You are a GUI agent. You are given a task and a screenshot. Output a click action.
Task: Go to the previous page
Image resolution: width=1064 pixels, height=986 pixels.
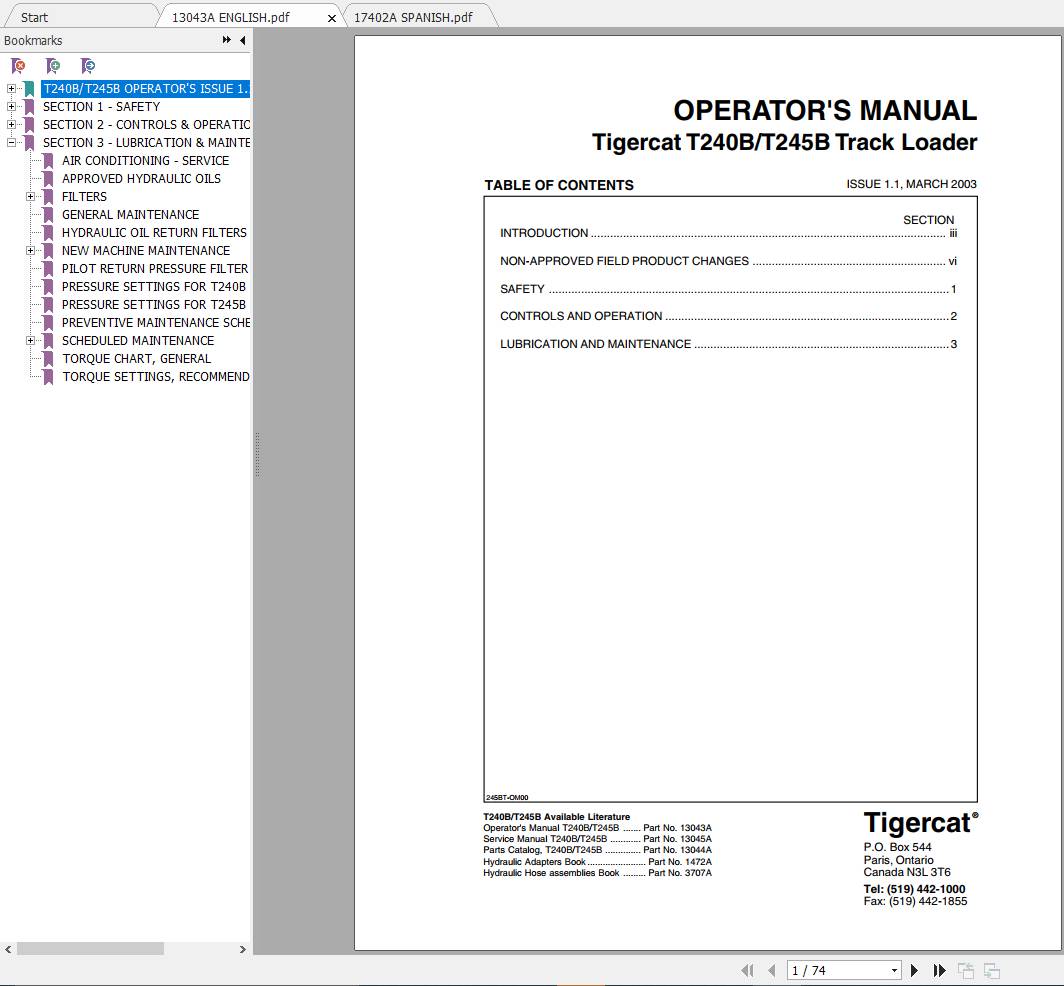tap(771, 970)
